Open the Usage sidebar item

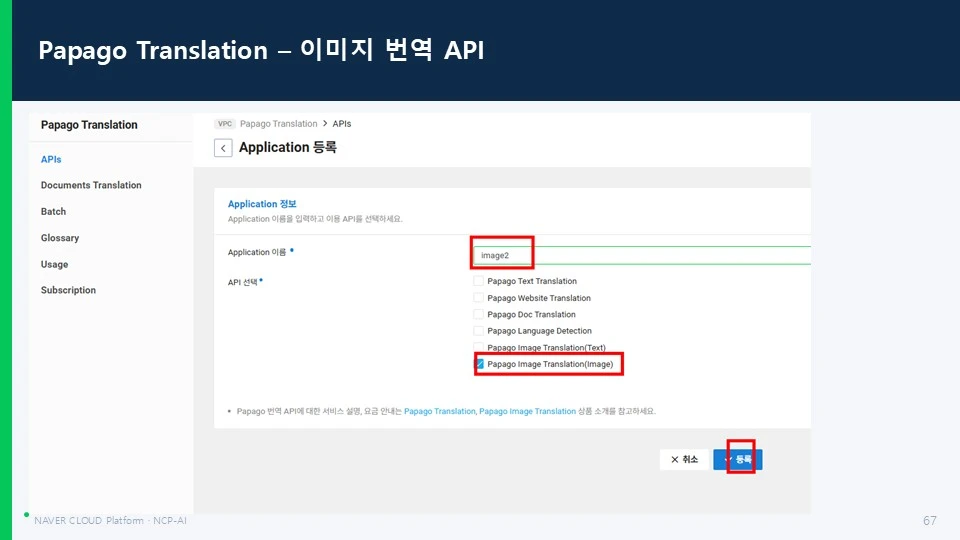[x=54, y=264]
